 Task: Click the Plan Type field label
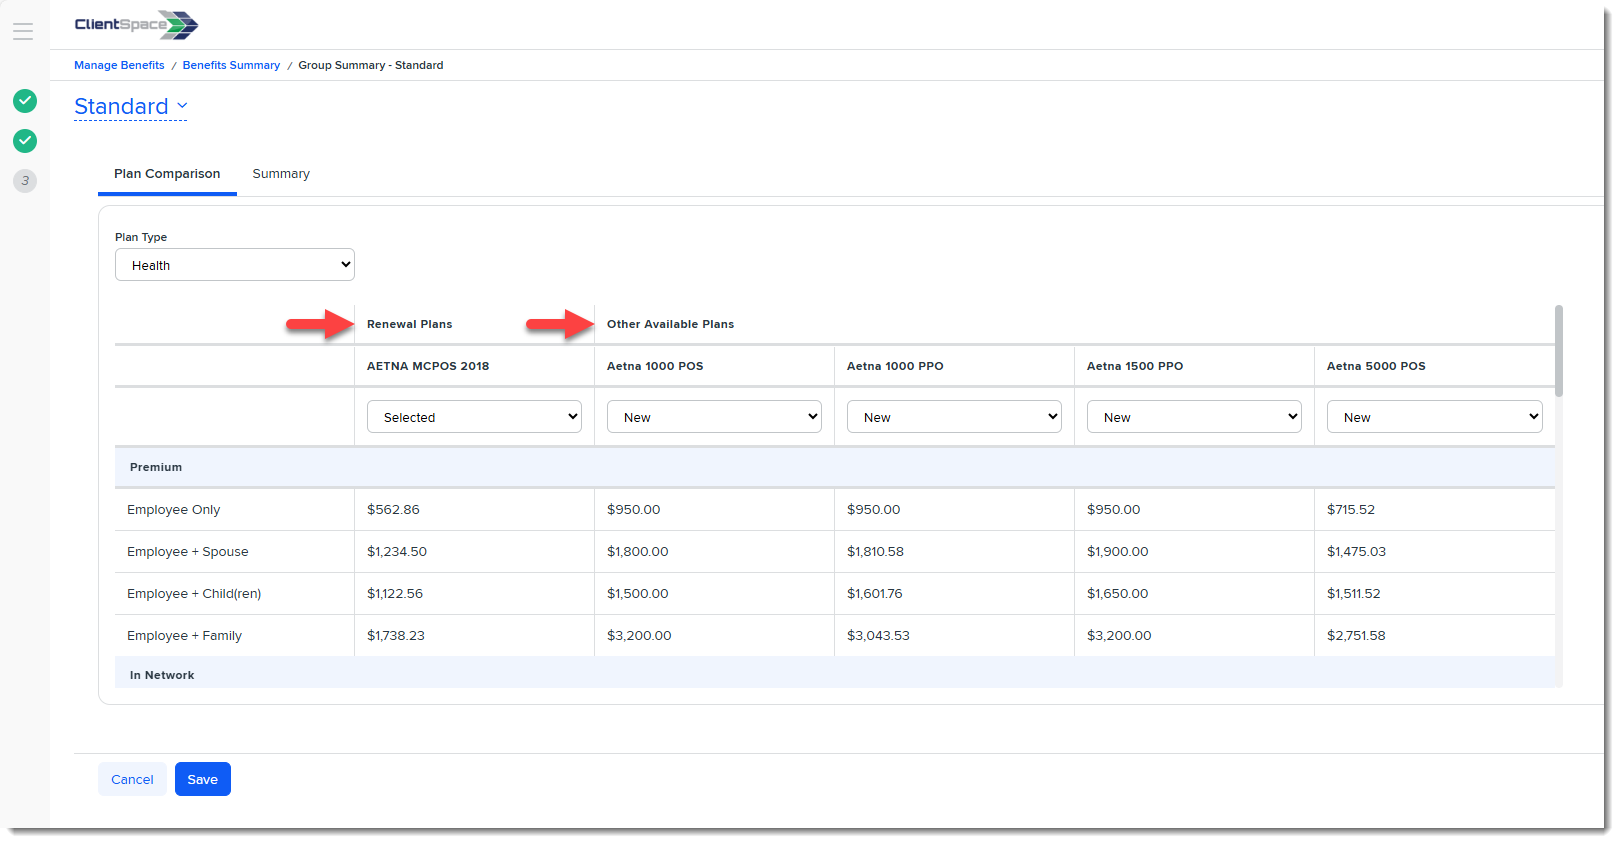coord(141,237)
